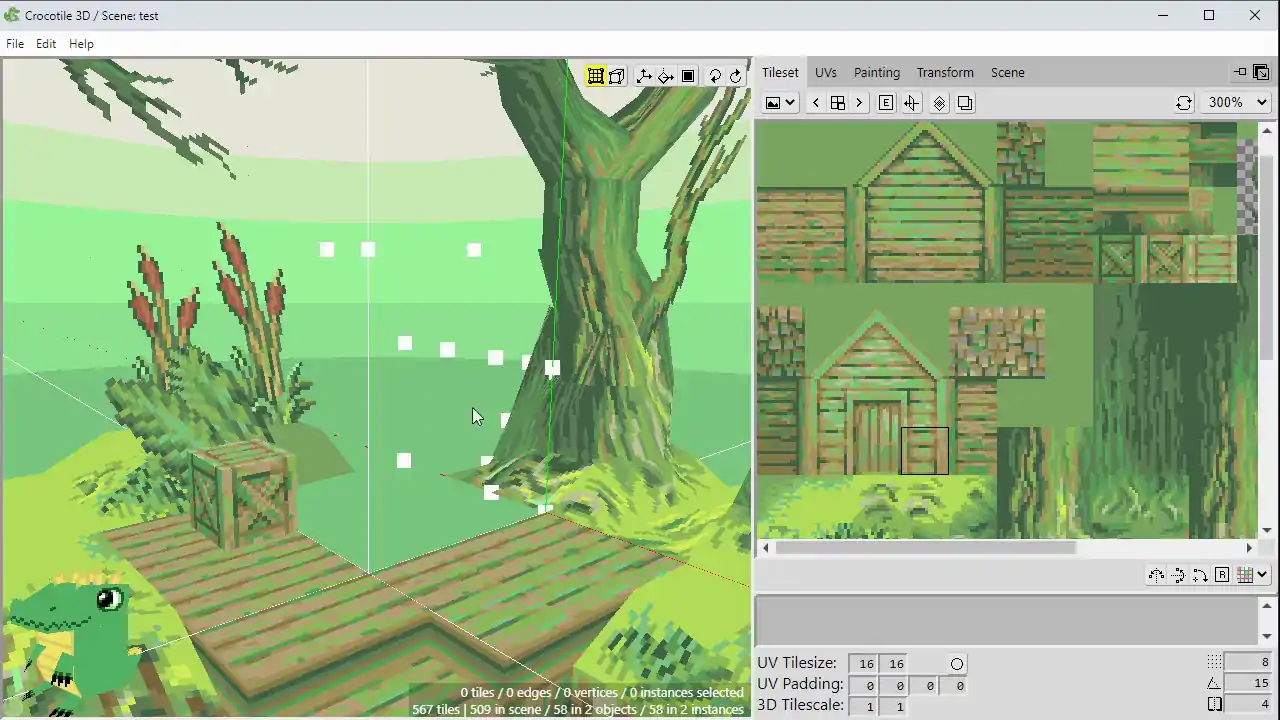Toggle the wireframe cube view icon
The image size is (1280, 720).
coord(617,76)
